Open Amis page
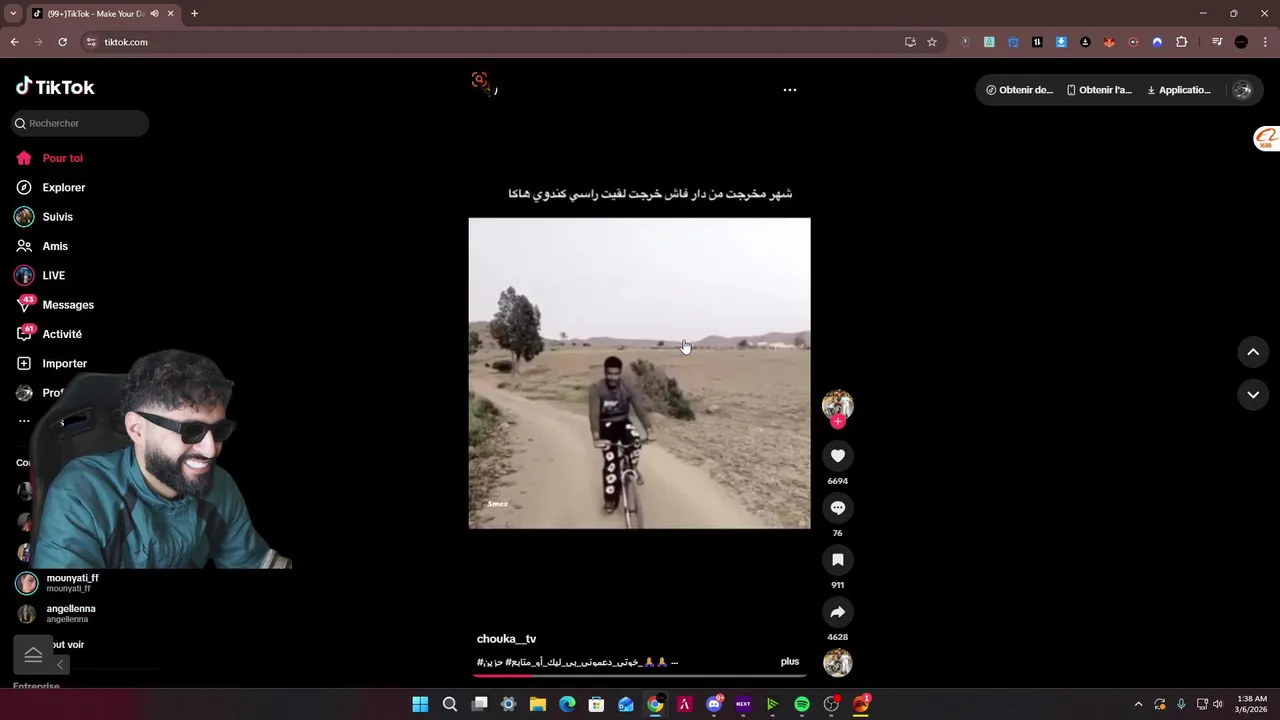This screenshot has width=1280, height=720. 42,246
